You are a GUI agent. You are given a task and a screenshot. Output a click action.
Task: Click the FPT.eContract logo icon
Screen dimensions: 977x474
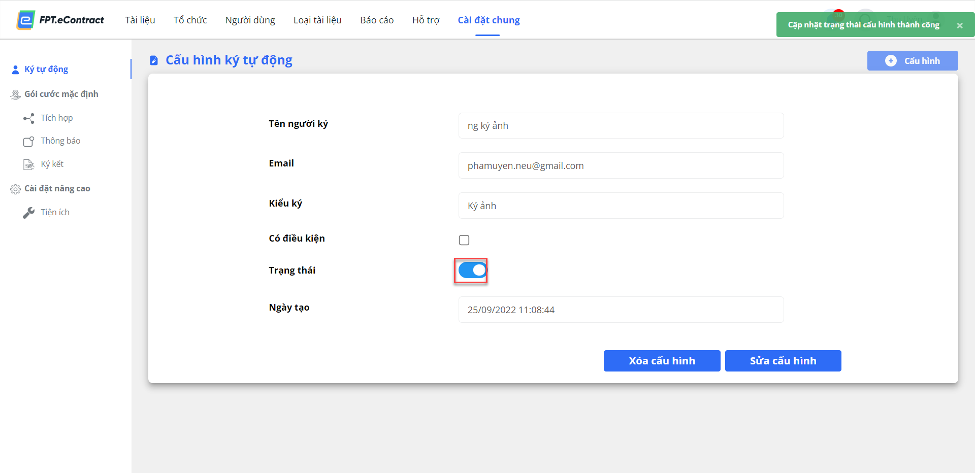(26, 20)
